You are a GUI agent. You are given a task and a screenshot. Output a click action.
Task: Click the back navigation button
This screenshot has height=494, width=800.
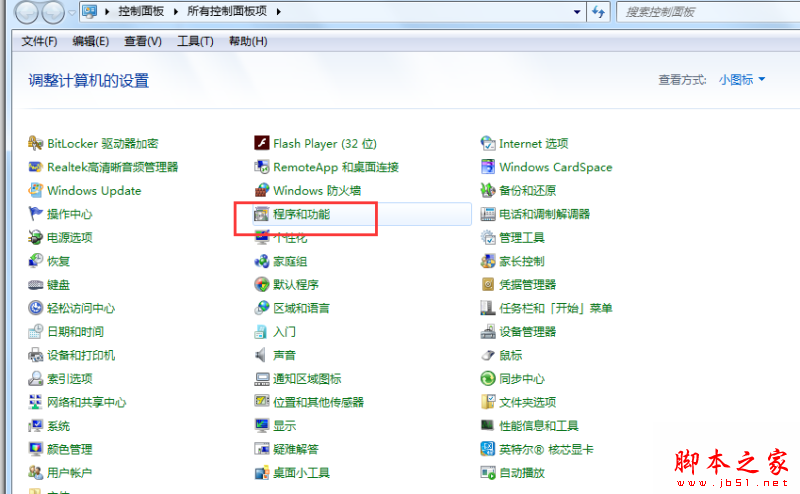27,13
